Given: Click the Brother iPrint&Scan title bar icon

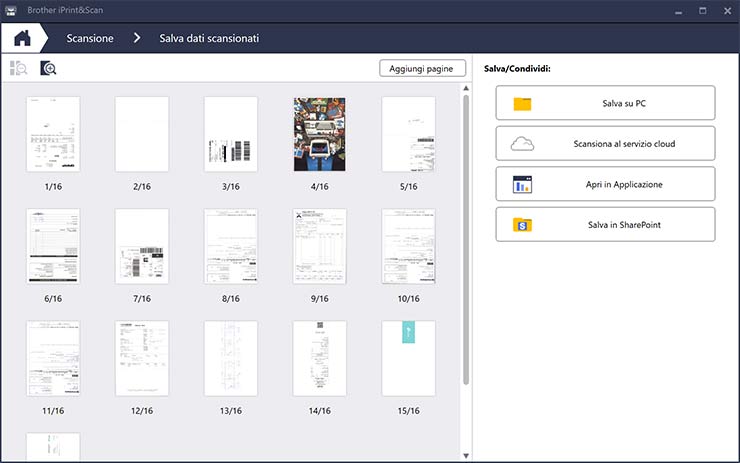Looking at the screenshot, I should [x=10, y=10].
